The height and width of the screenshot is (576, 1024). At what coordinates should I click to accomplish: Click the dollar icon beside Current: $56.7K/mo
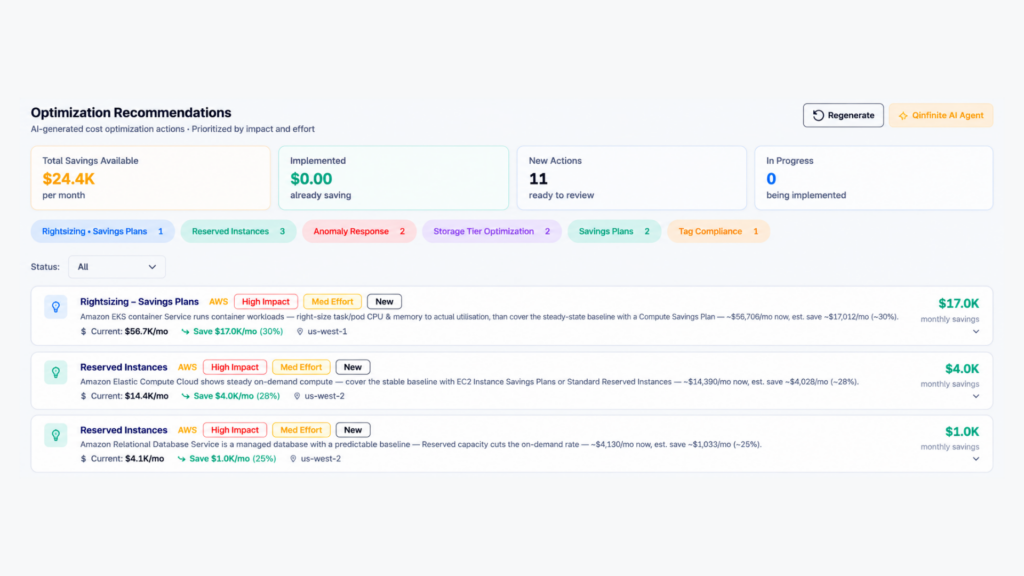pos(84,332)
